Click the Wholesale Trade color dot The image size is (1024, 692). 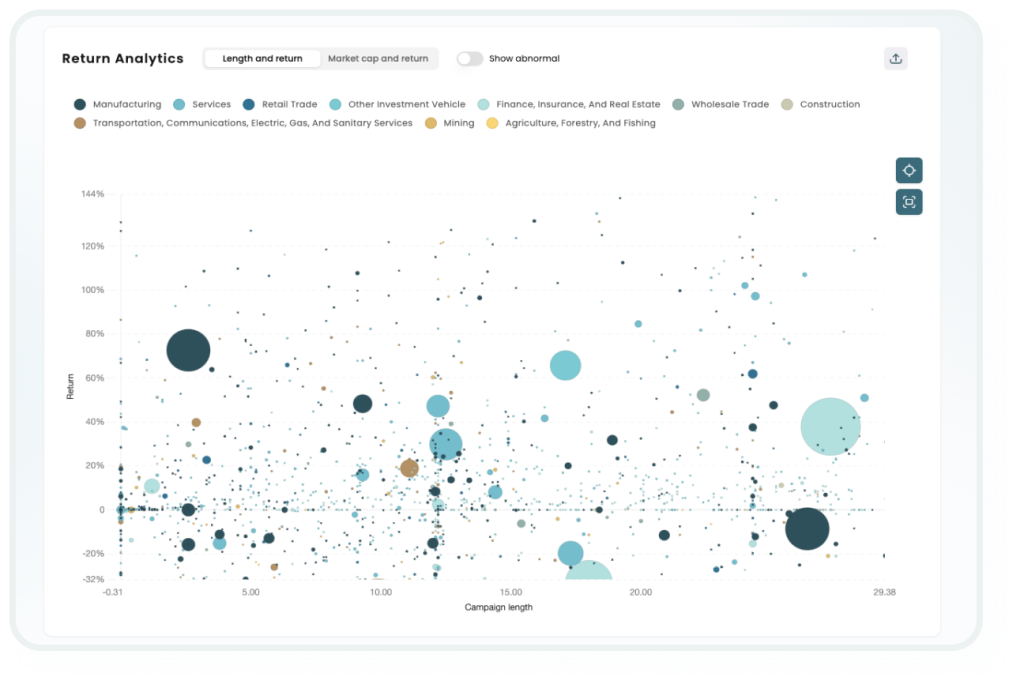point(679,104)
